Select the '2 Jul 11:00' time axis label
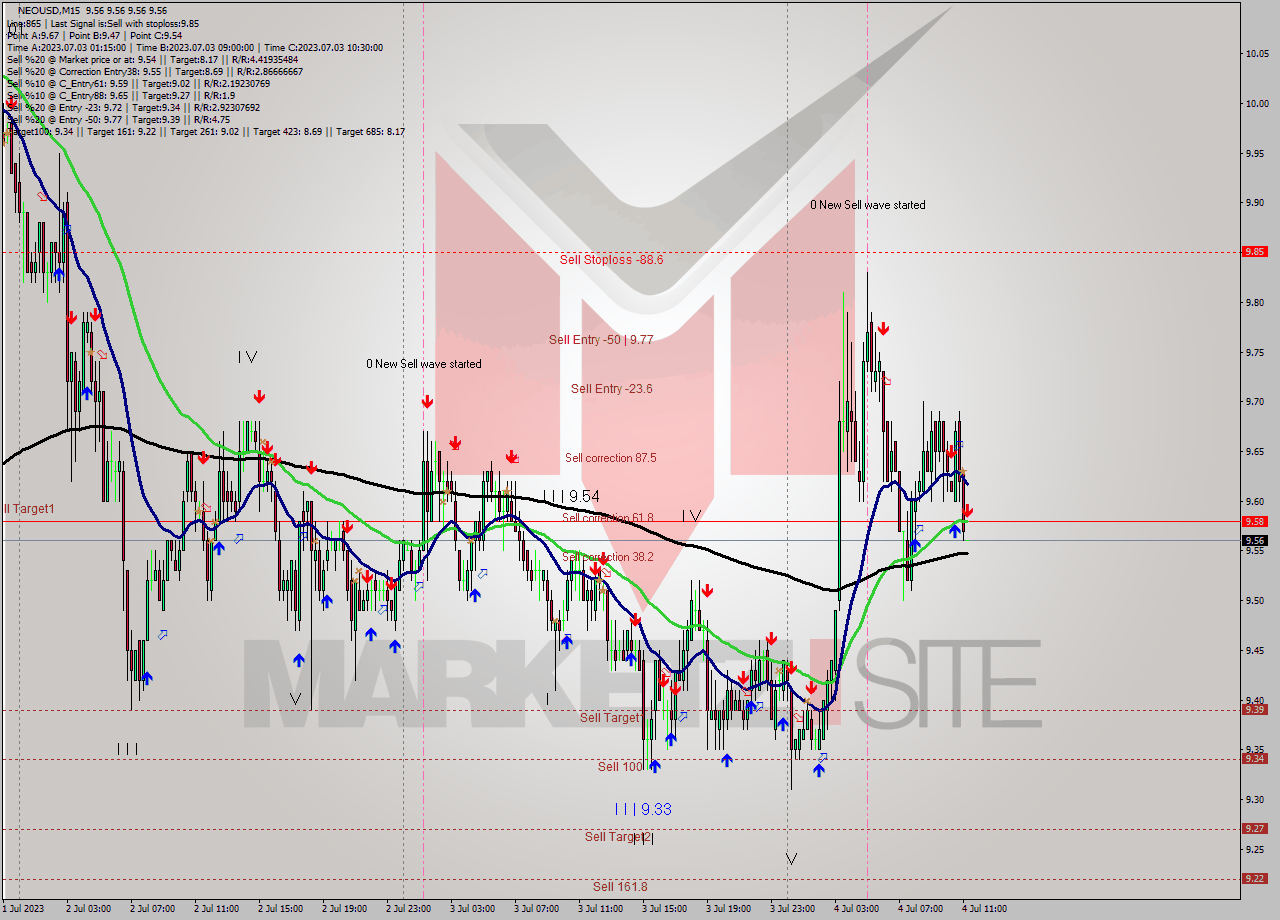The image size is (1280, 920). [216, 909]
